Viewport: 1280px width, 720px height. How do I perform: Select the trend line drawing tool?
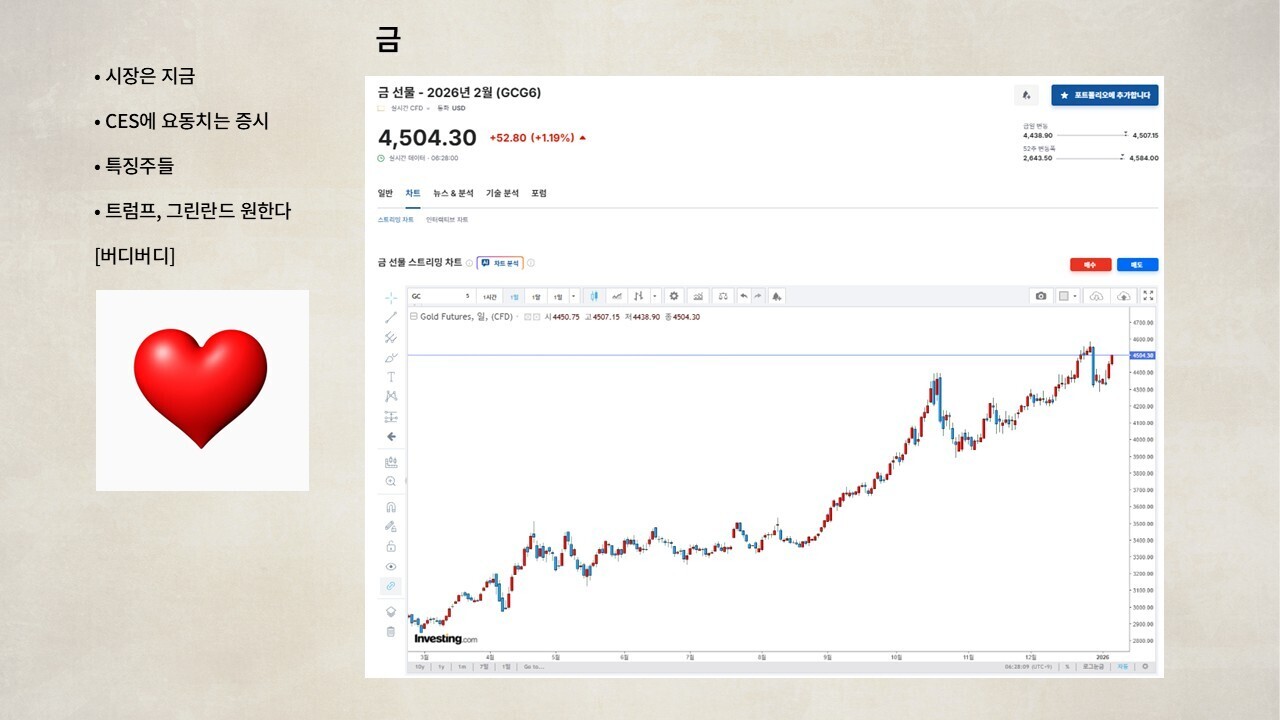point(391,318)
